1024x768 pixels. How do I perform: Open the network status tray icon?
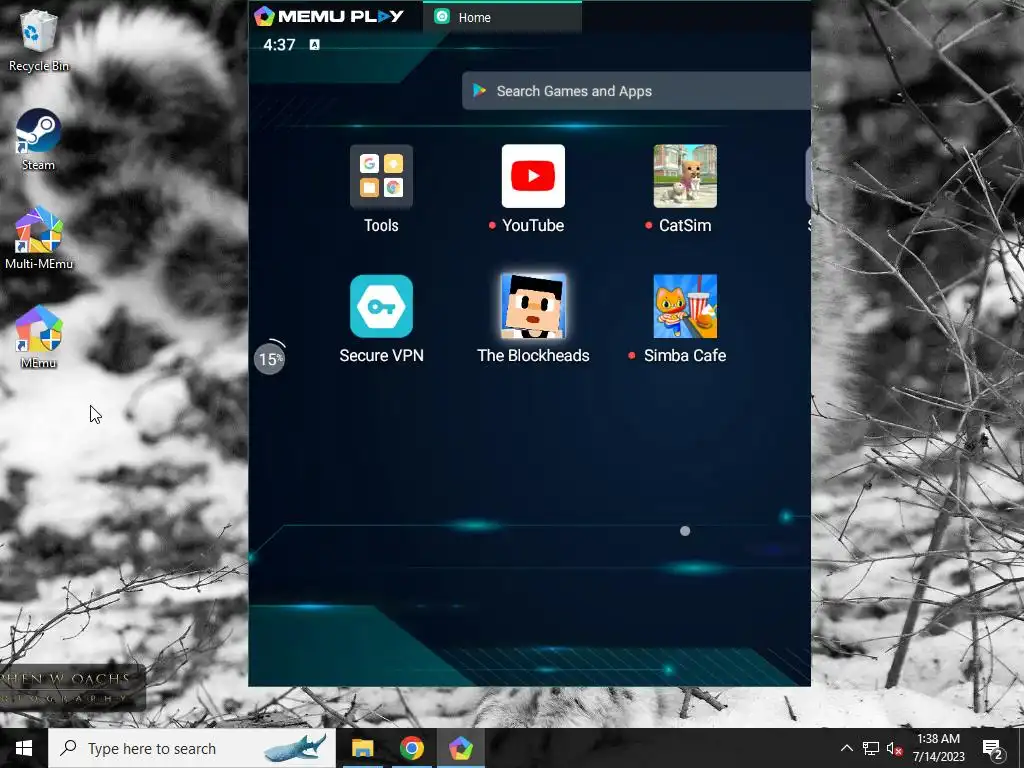tap(871, 748)
